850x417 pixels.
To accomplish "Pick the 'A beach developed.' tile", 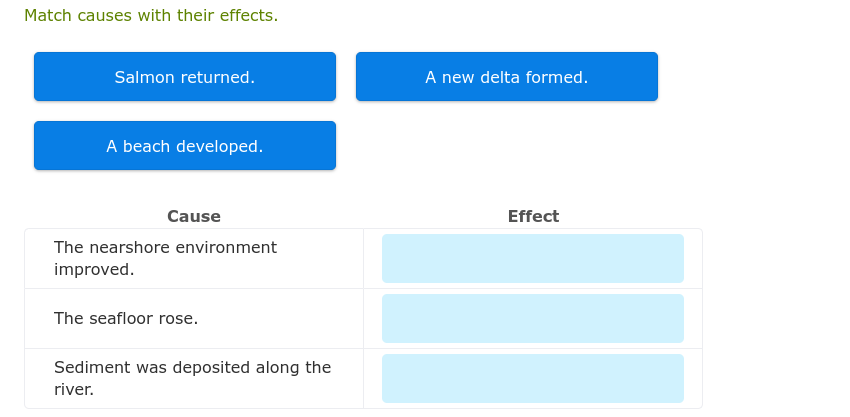I will click(x=185, y=146).
